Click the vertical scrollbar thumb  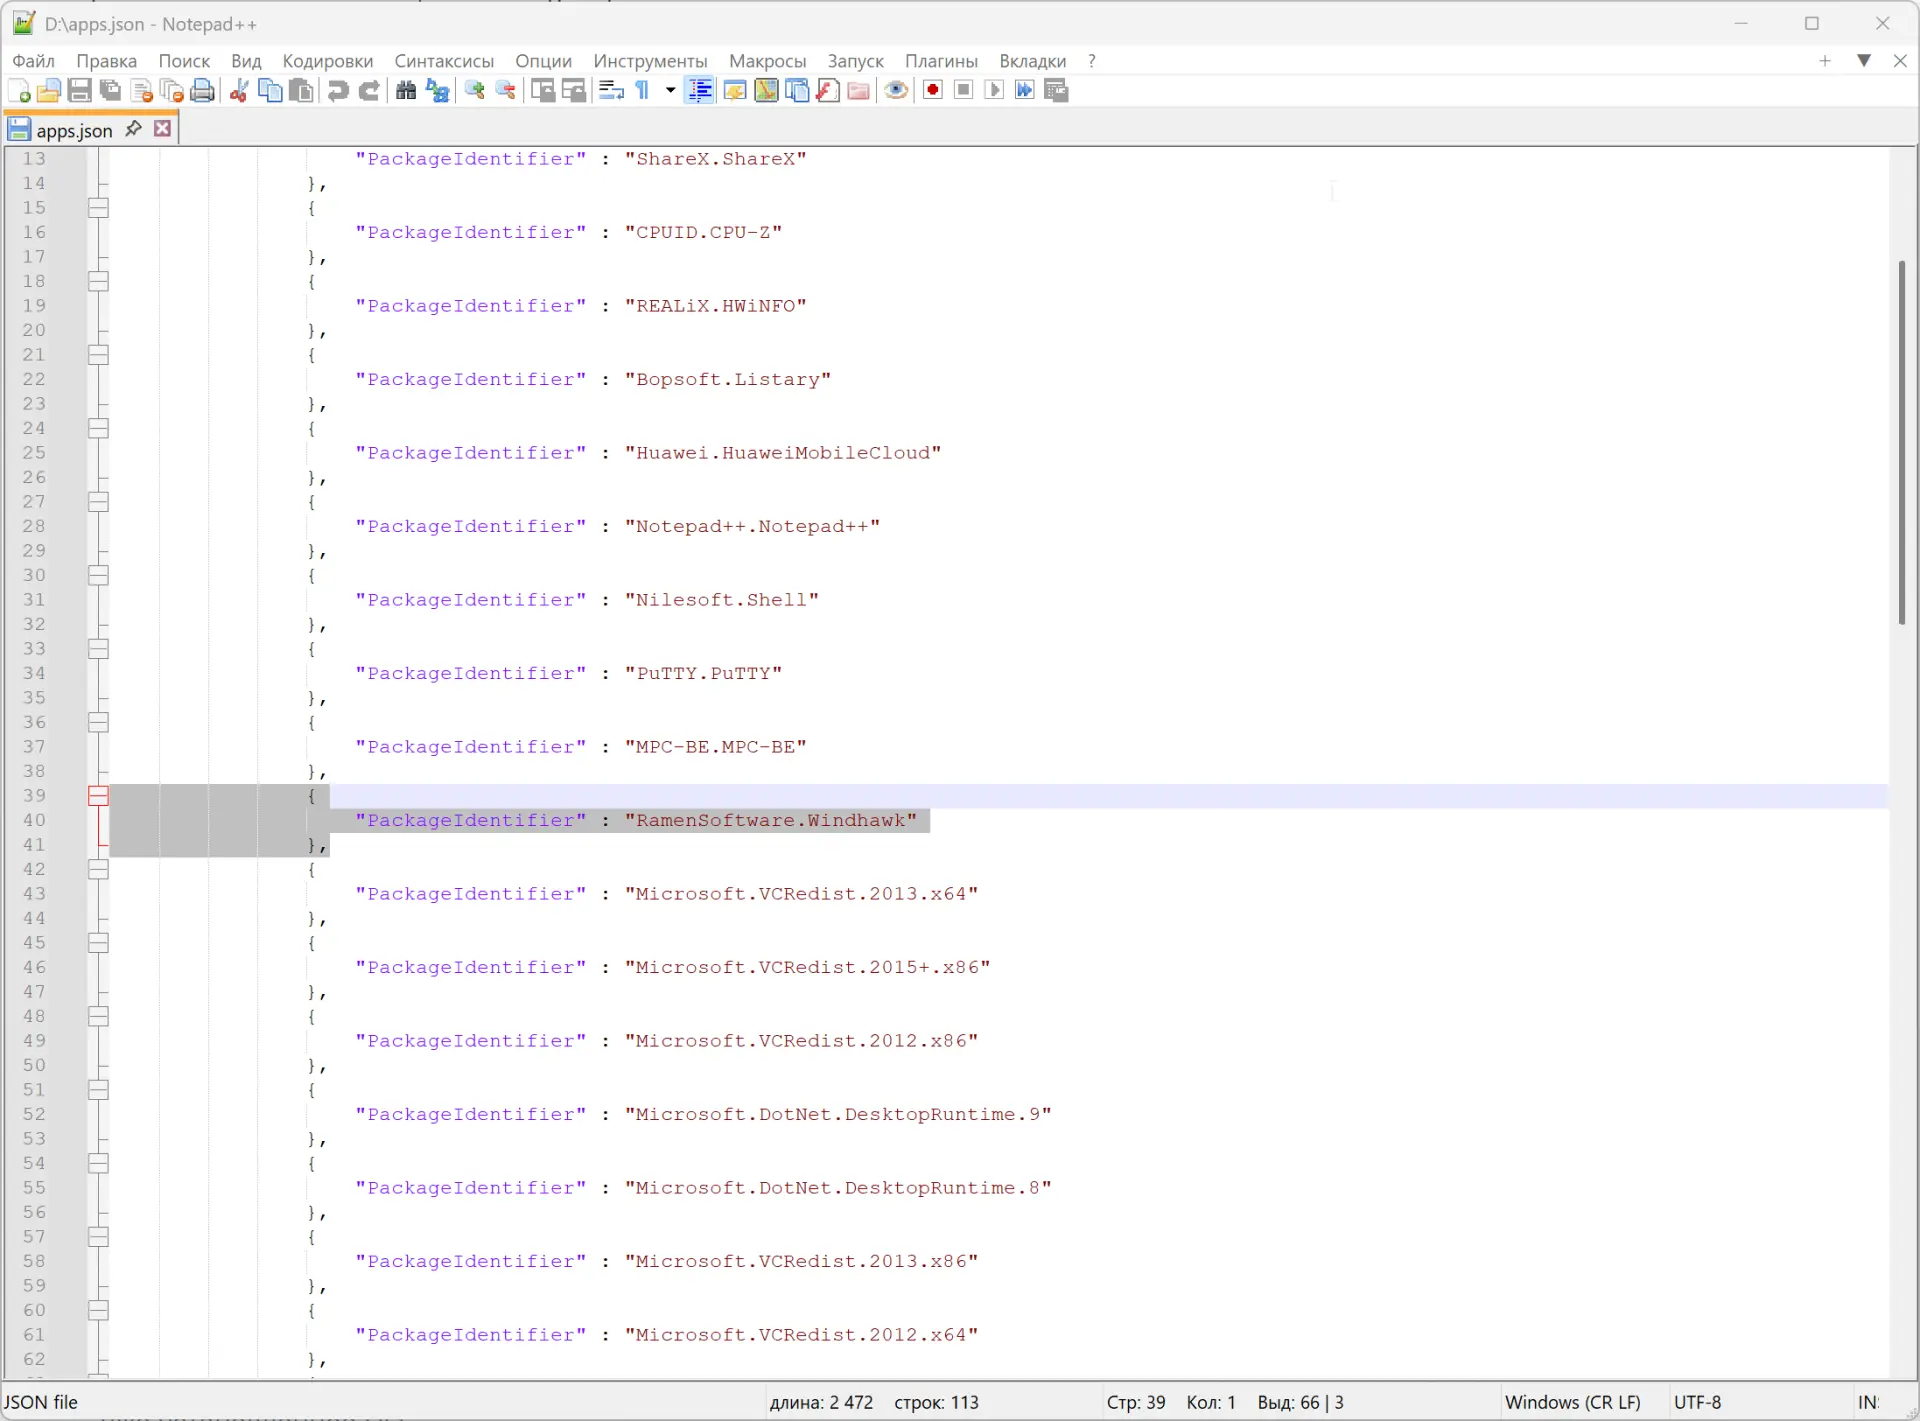click(x=1902, y=442)
